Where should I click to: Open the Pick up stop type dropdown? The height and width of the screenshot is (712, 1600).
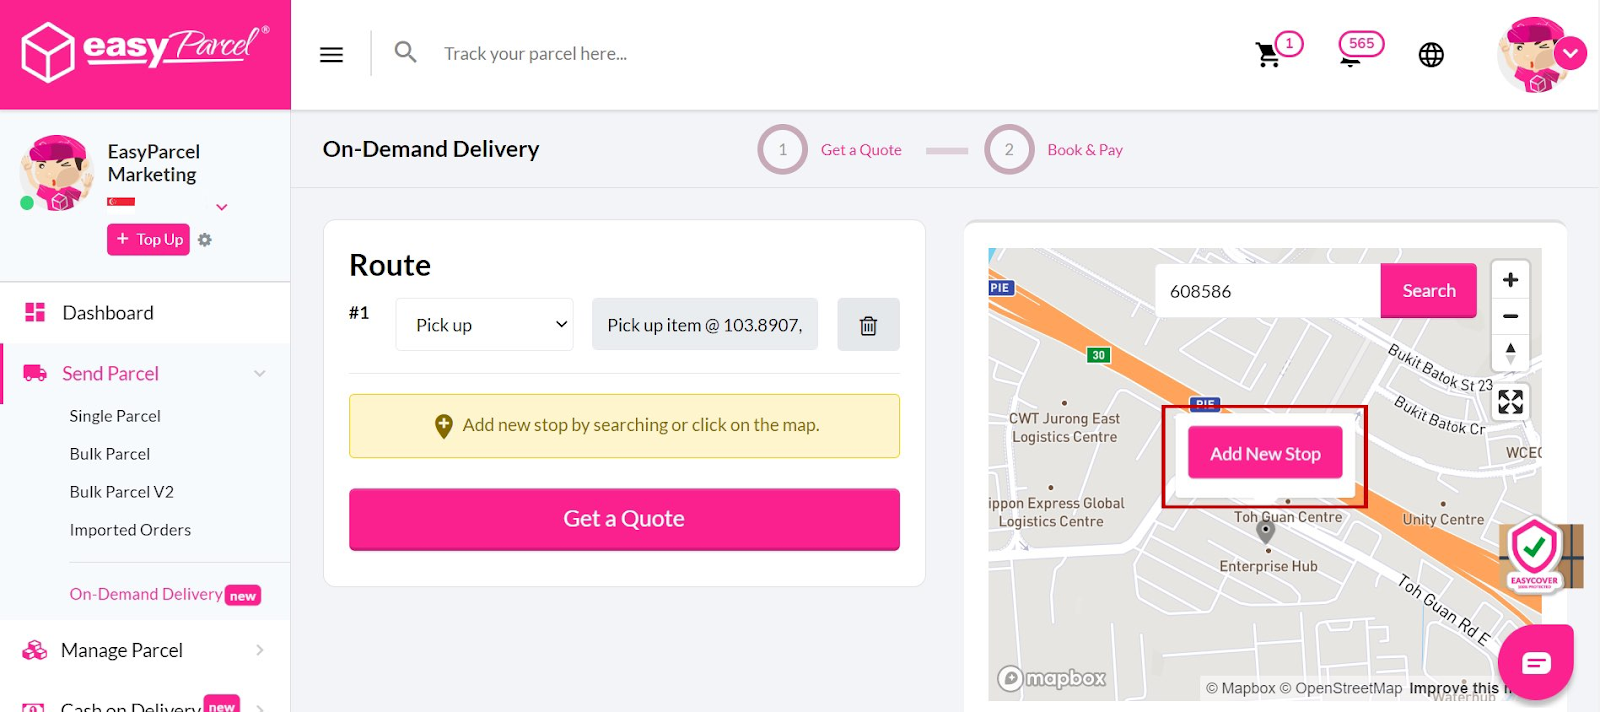click(483, 324)
